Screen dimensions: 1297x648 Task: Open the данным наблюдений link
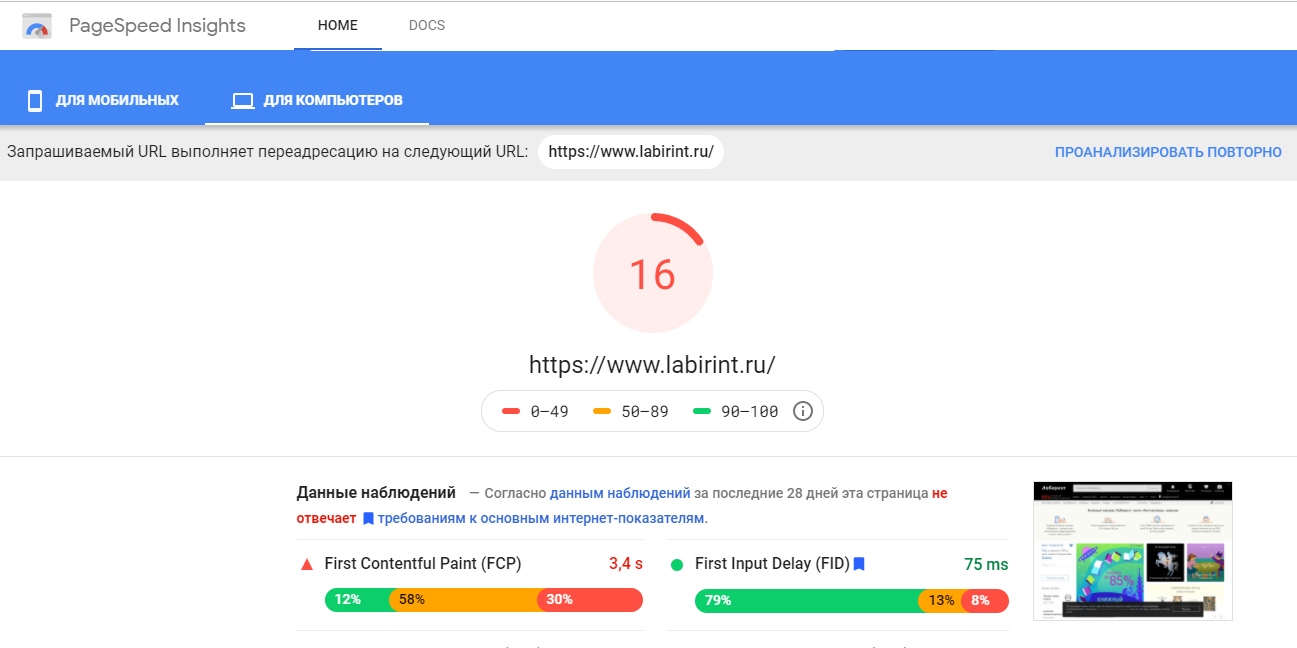(620, 493)
